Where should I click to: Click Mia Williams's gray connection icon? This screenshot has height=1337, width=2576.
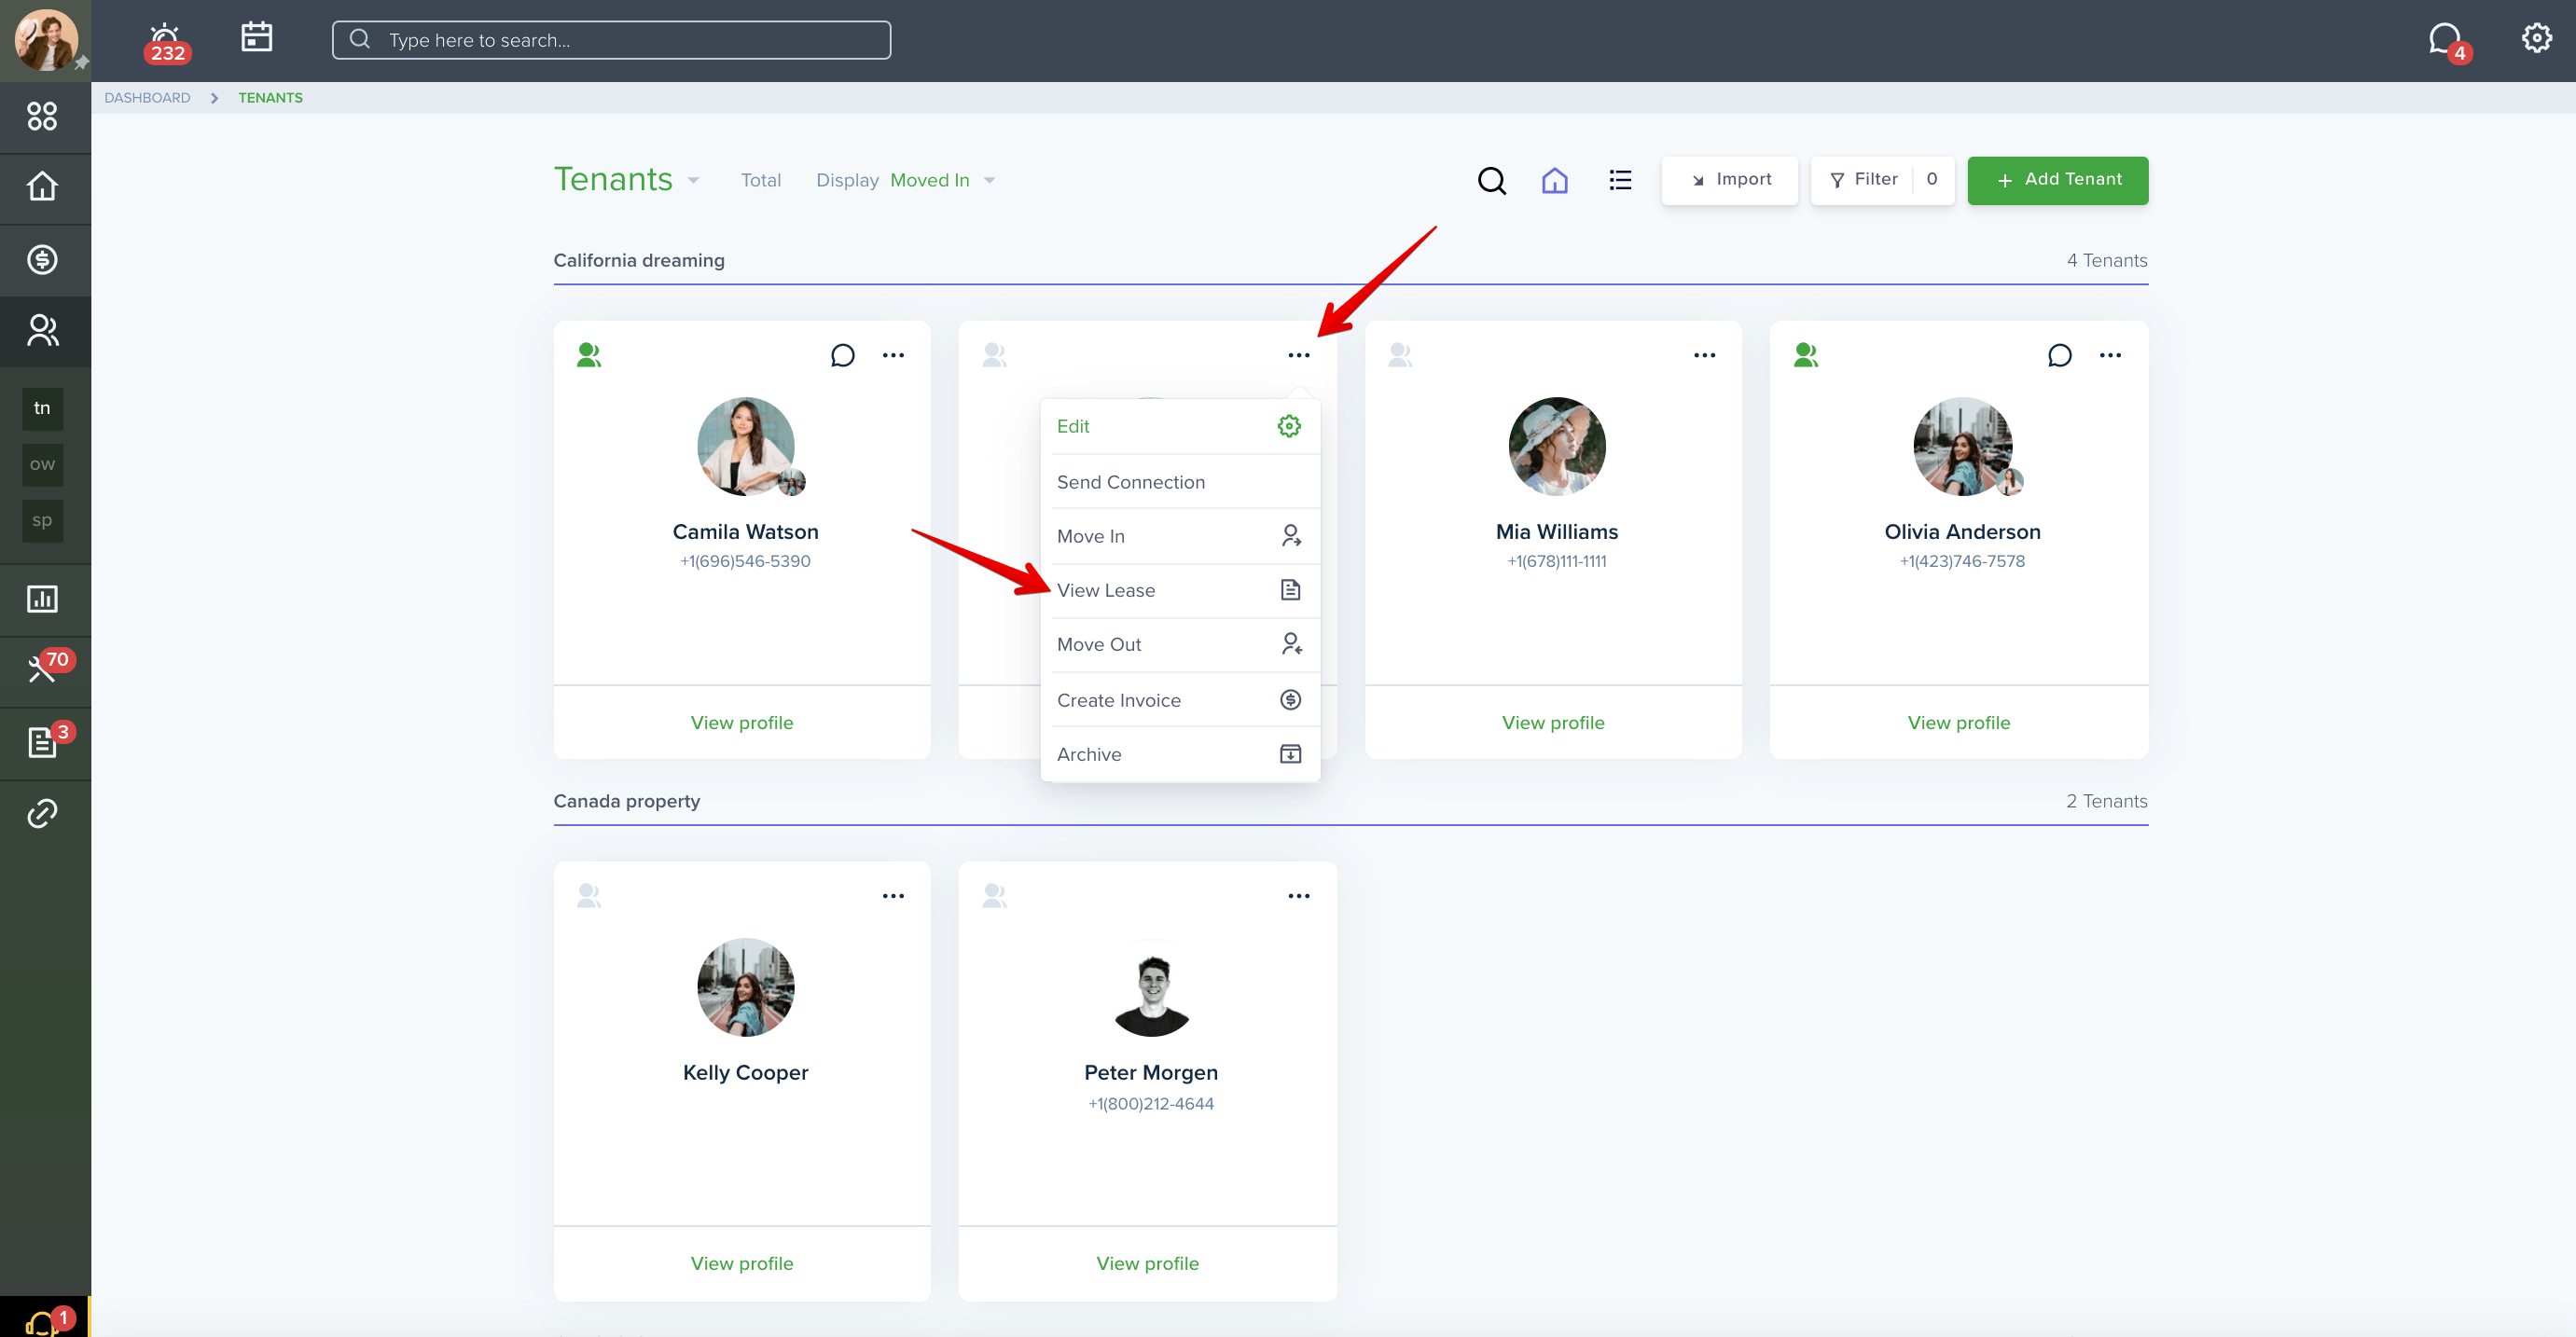tap(1400, 355)
